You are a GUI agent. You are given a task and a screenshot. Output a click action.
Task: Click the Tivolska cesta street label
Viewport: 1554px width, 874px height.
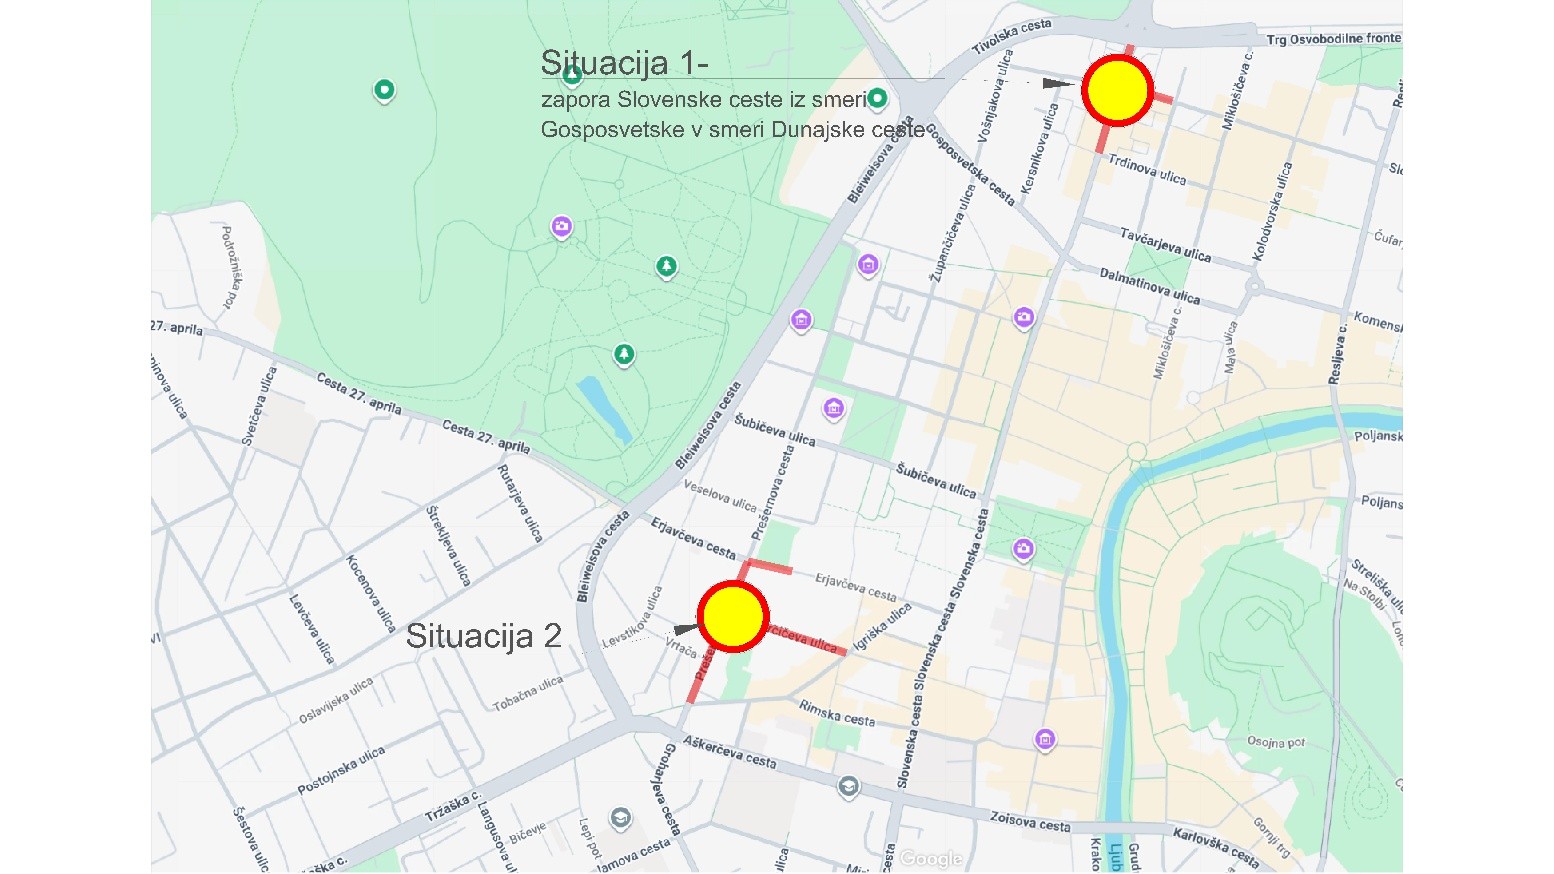pyautogui.click(x=1012, y=36)
